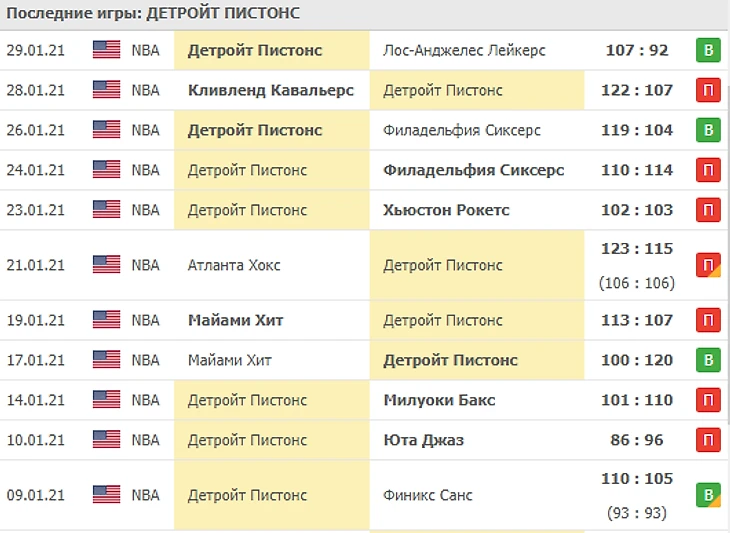
Task: Click the USA flag in the 29.01.21 row
Action: point(106,50)
